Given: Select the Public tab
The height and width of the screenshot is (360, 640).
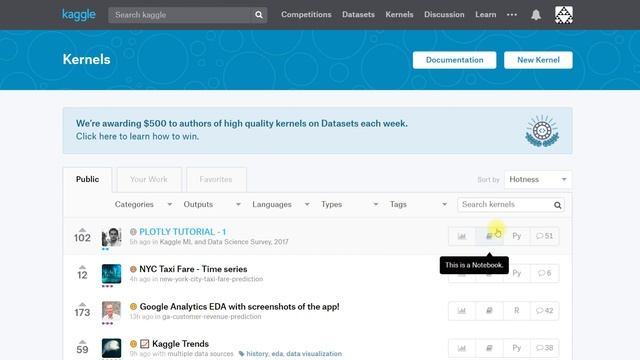Looking at the screenshot, I should click(x=87, y=179).
